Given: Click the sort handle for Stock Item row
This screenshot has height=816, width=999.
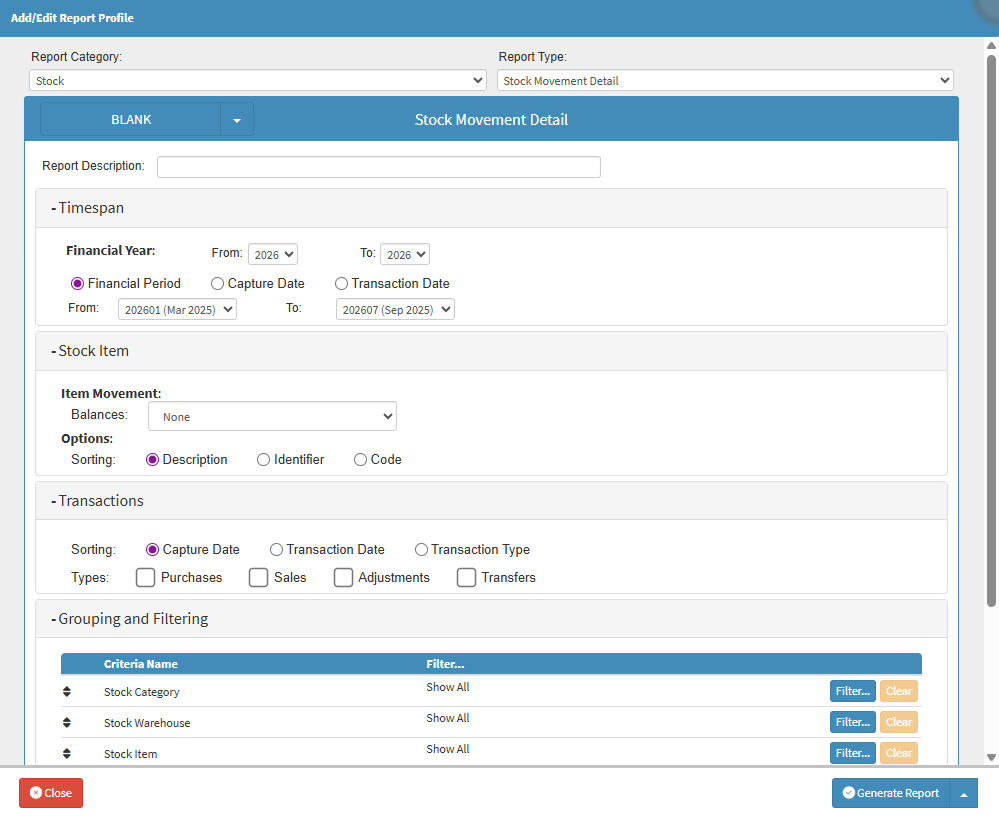Looking at the screenshot, I should (x=66, y=754).
